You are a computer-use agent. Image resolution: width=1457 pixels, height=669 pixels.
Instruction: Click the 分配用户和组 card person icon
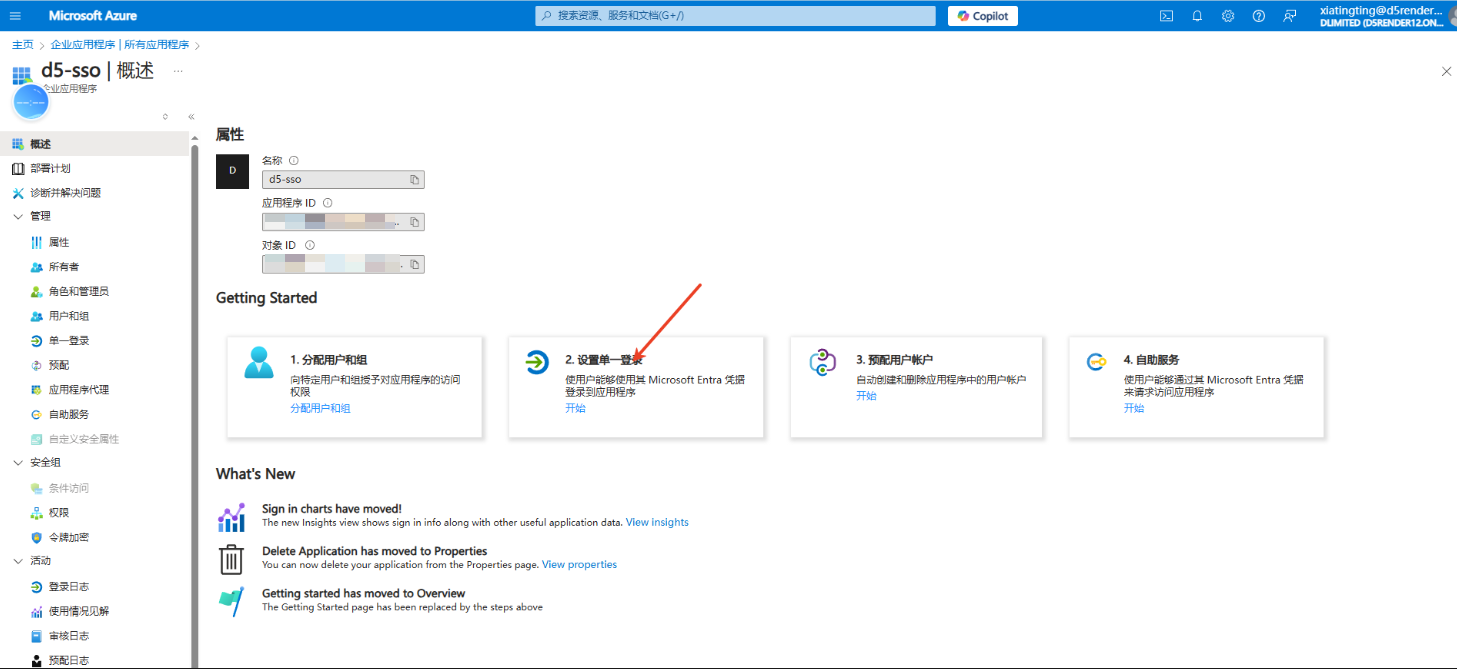tap(259, 362)
